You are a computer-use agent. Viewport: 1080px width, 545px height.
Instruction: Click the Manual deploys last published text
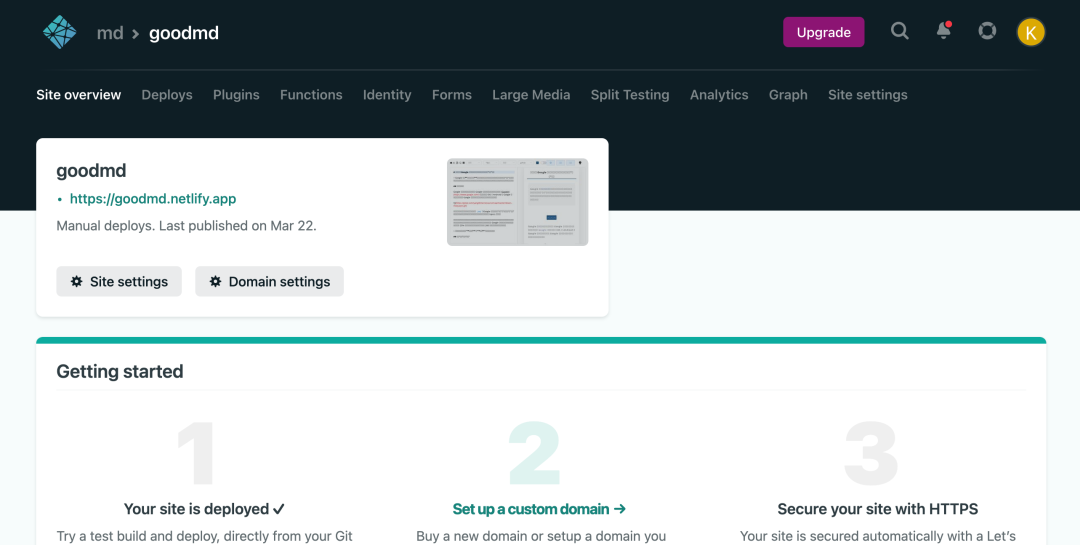tap(187, 226)
